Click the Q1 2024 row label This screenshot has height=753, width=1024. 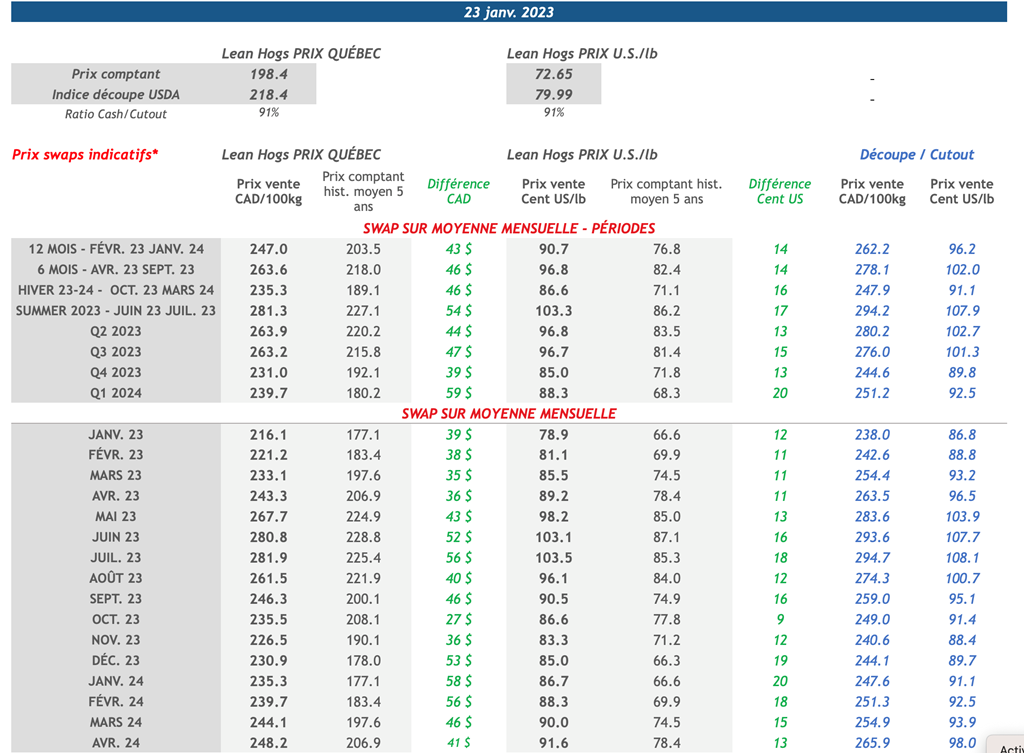[116, 393]
